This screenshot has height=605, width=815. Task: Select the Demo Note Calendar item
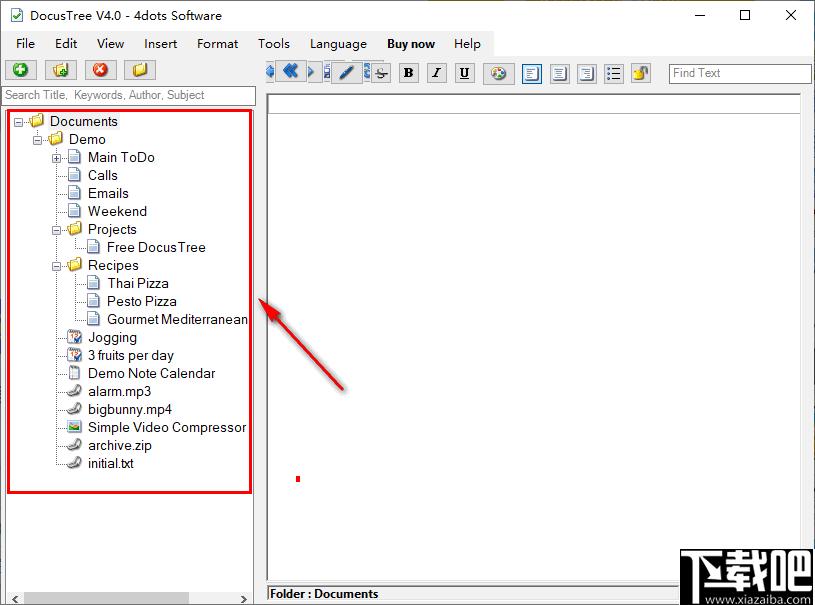point(151,373)
